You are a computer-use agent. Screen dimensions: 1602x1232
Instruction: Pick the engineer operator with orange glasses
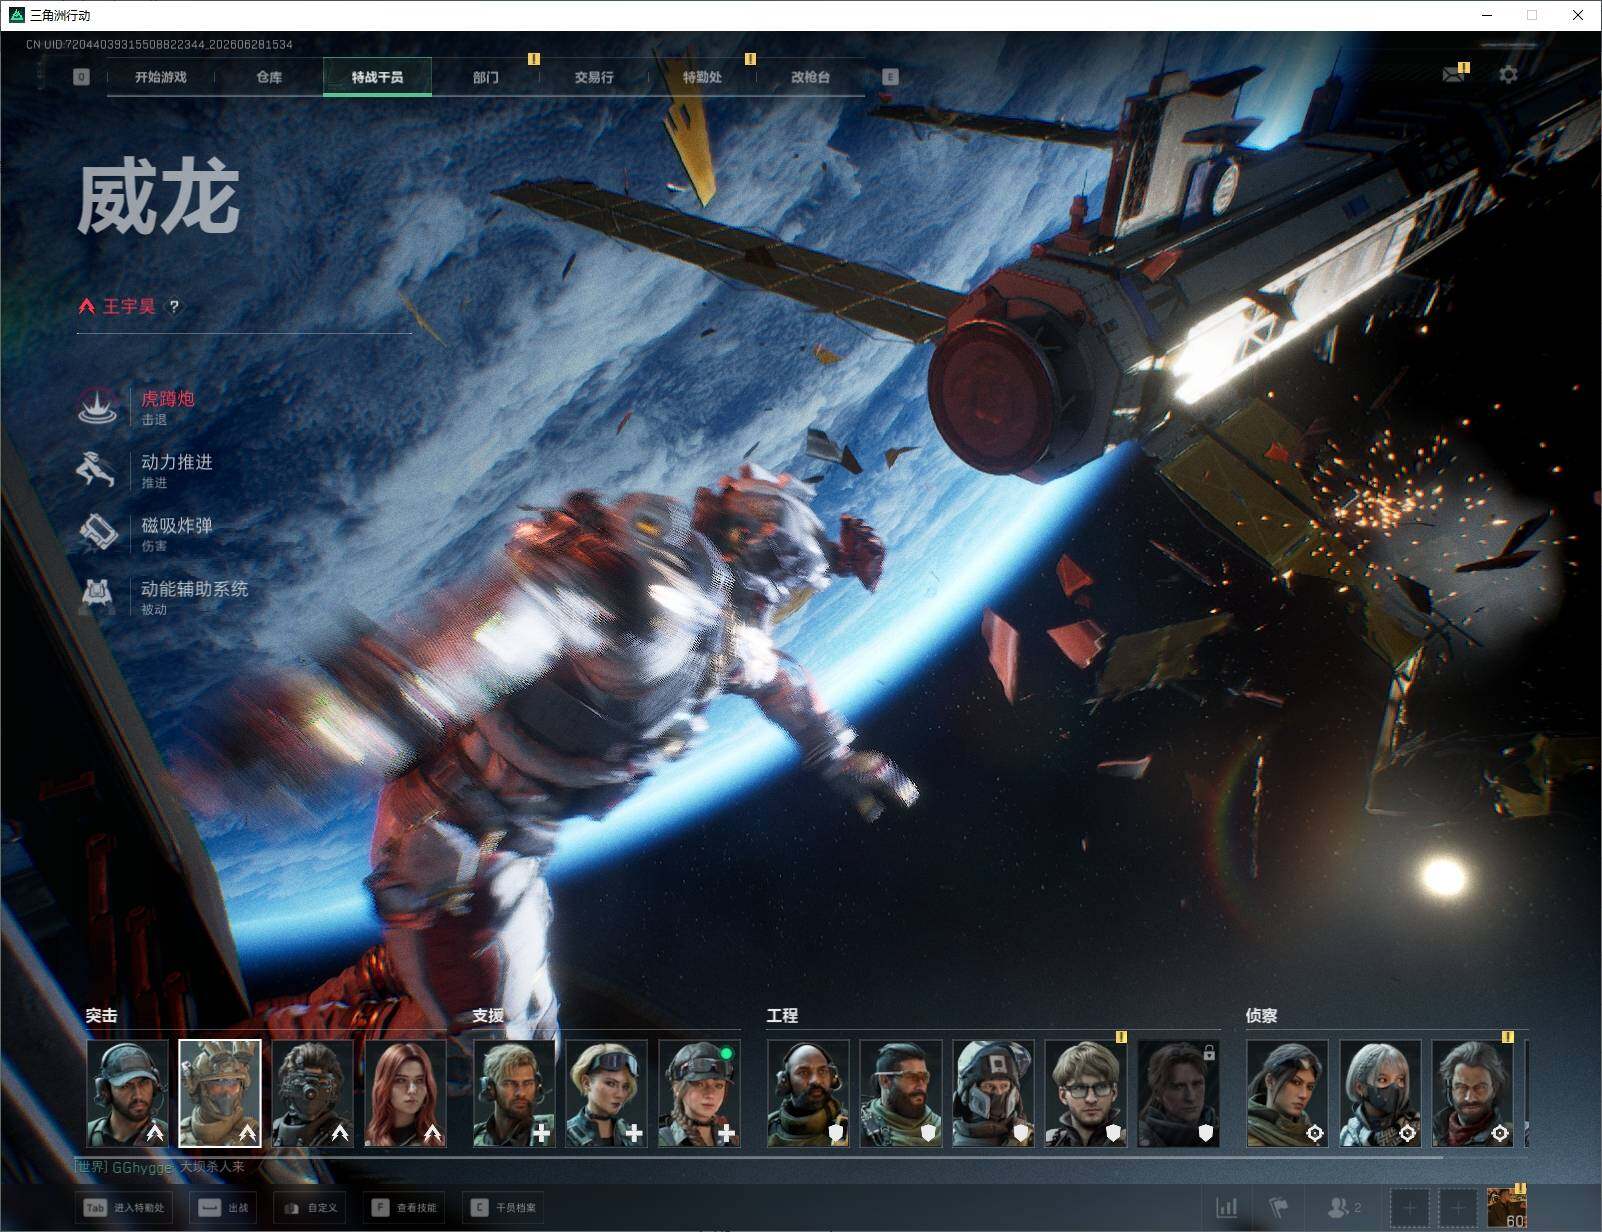[x=900, y=1093]
